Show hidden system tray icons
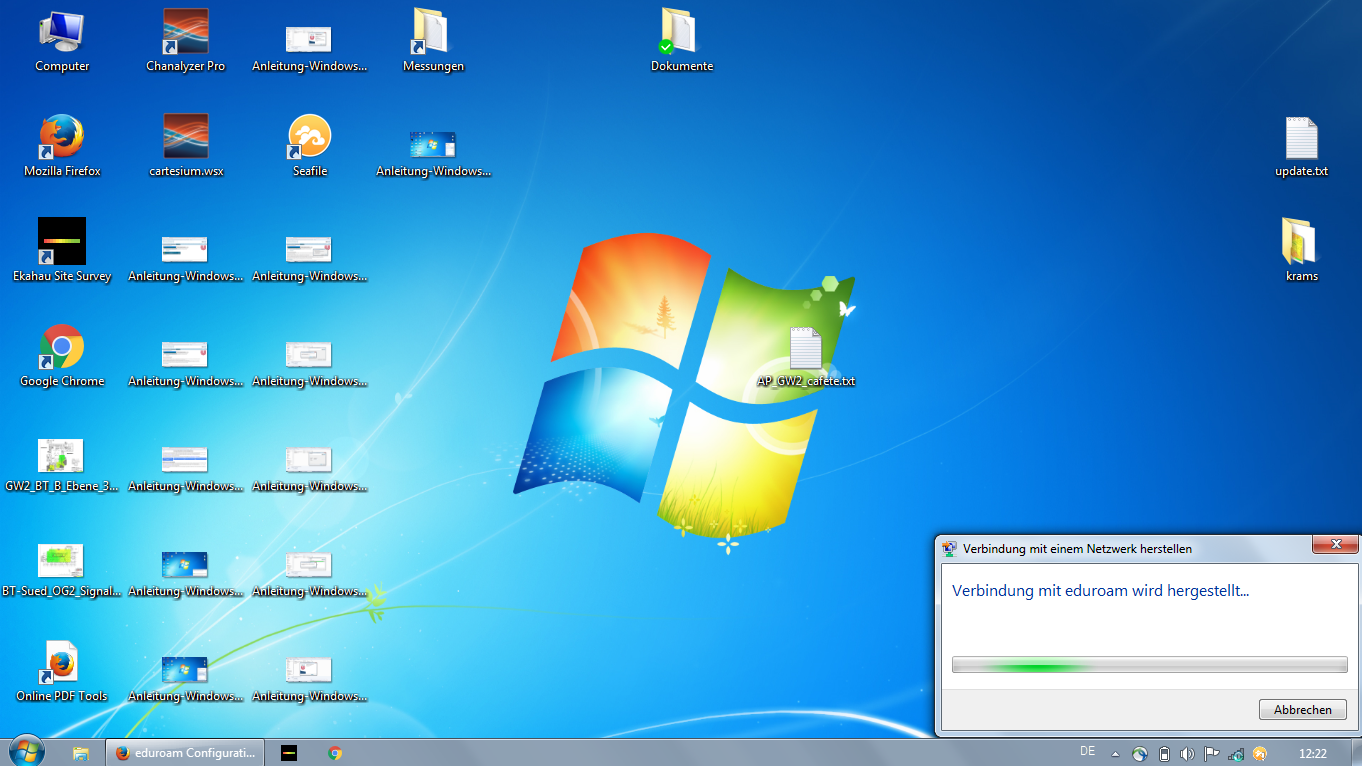The width and height of the screenshot is (1362, 766). (x=1116, y=754)
